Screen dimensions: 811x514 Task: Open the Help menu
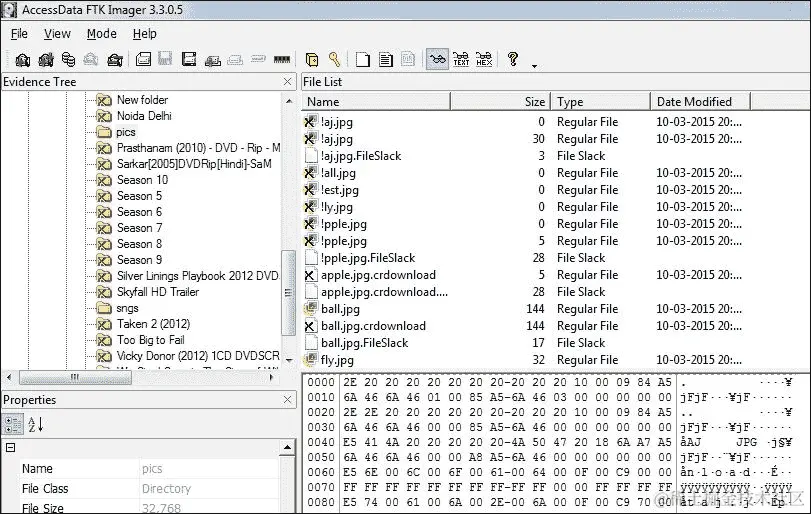tap(144, 34)
